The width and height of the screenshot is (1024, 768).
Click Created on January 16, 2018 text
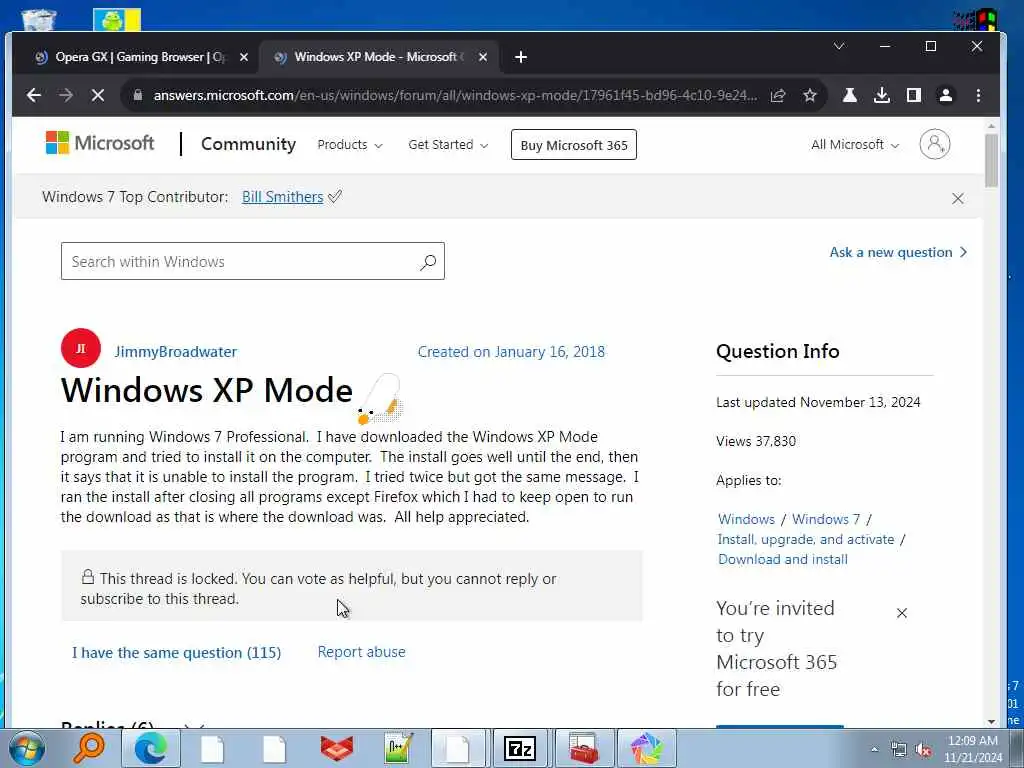(511, 352)
